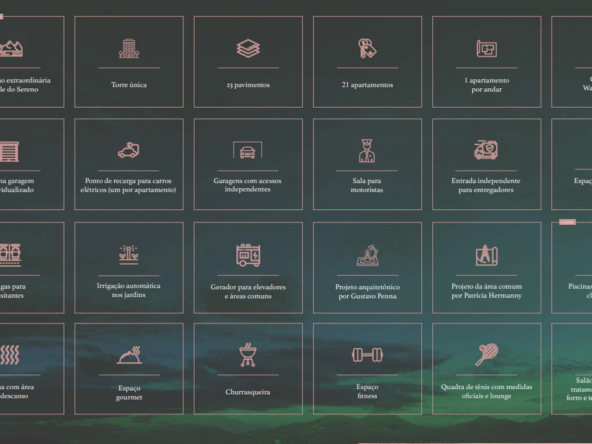This screenshot has width=592, height=444.
Task: Select 'Irrigação automática nos jardins' text
Action: click(x=128, y=290)
